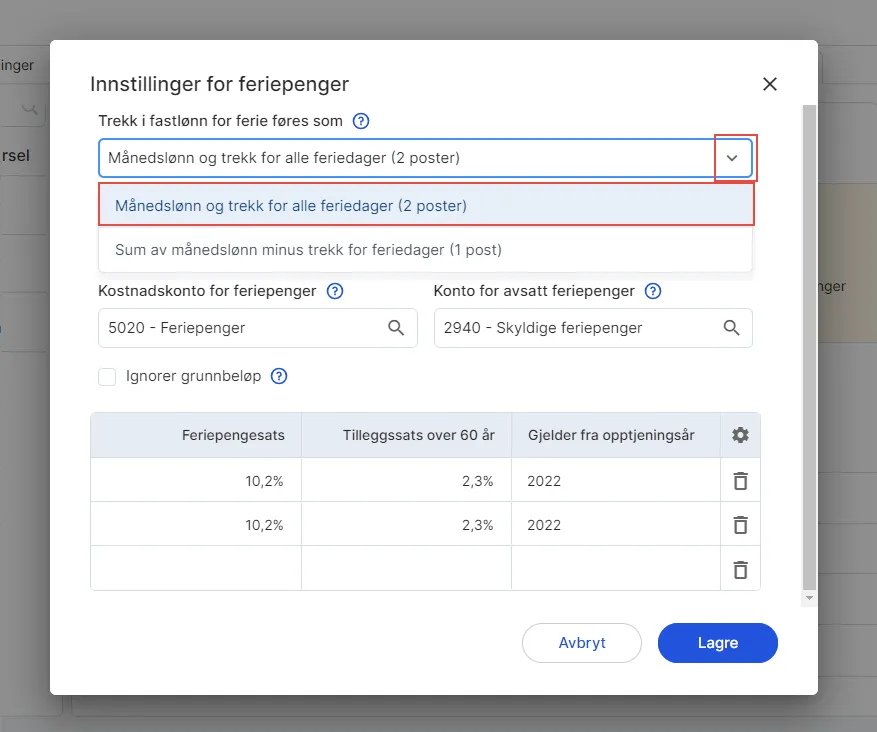Collapse the open dropdown via its chevron

point(733,157)
